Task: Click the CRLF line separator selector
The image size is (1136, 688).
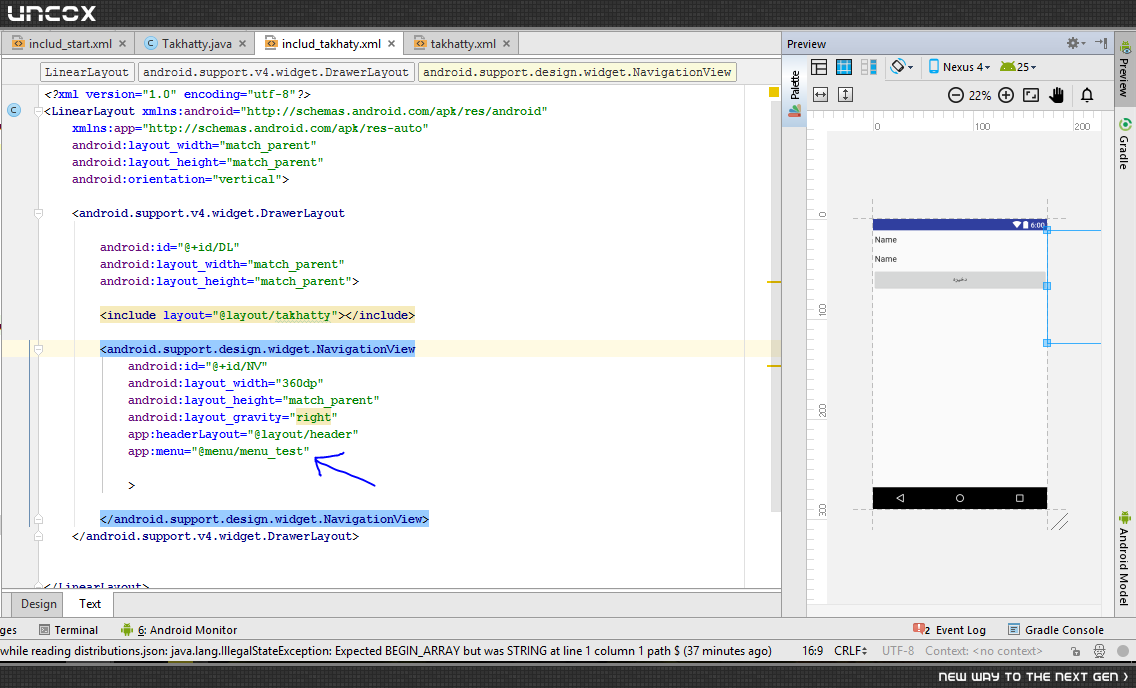Action: (851, 651)
